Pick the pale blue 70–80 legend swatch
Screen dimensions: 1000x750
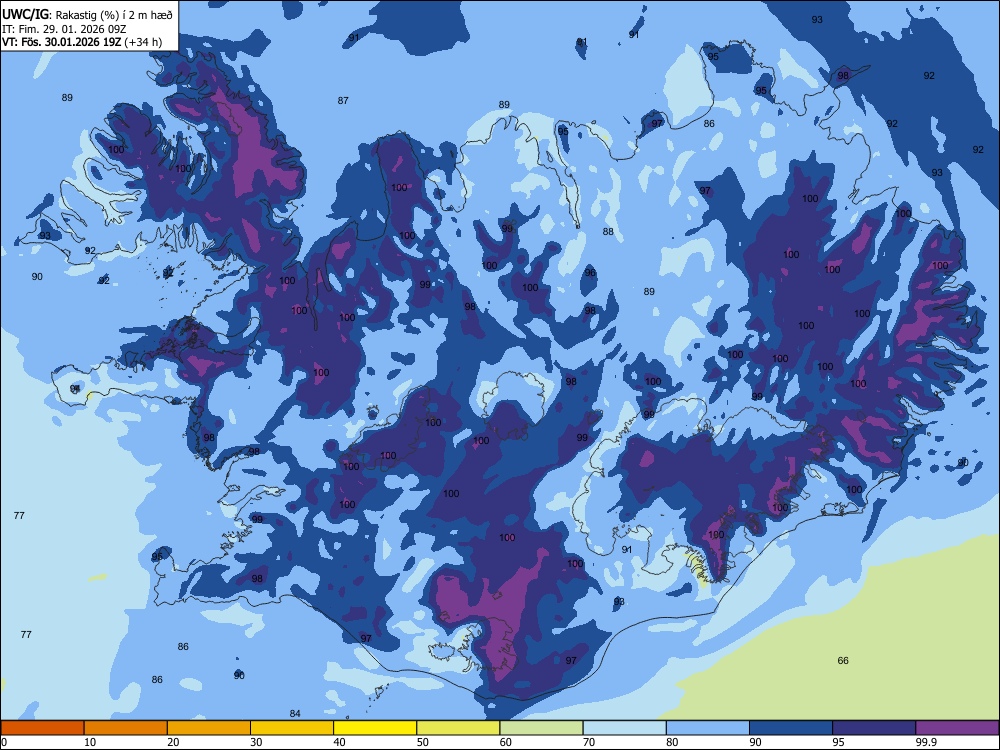[x=625, y=728]
